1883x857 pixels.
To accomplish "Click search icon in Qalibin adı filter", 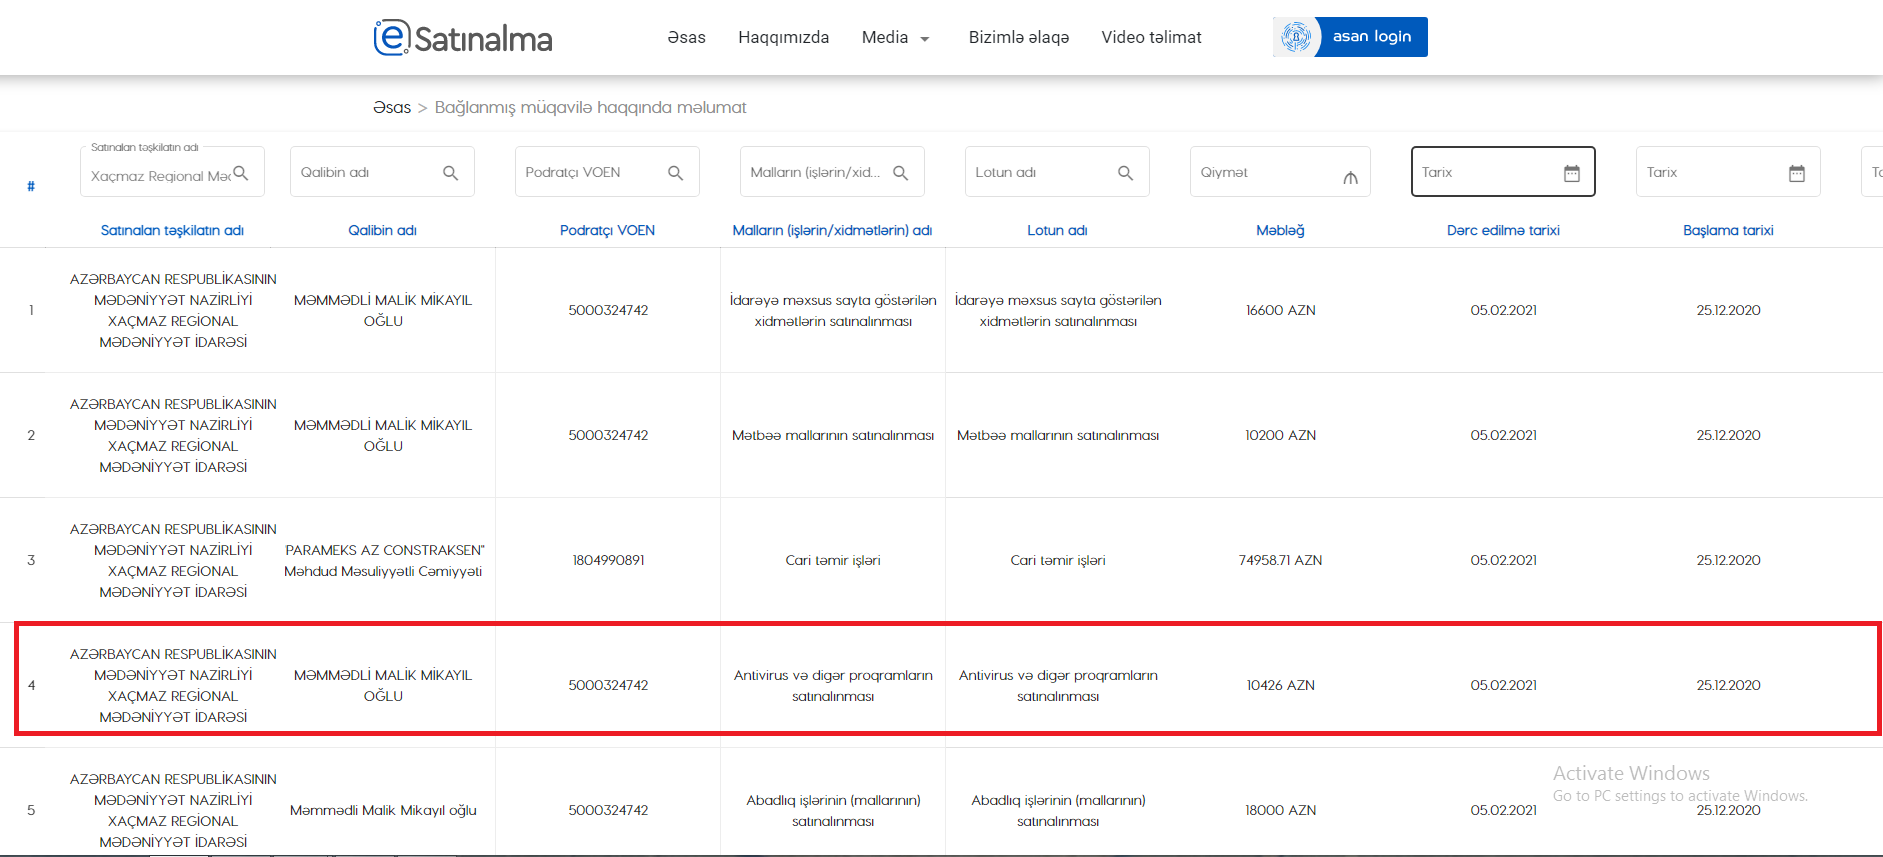I will tap(451, 173).
